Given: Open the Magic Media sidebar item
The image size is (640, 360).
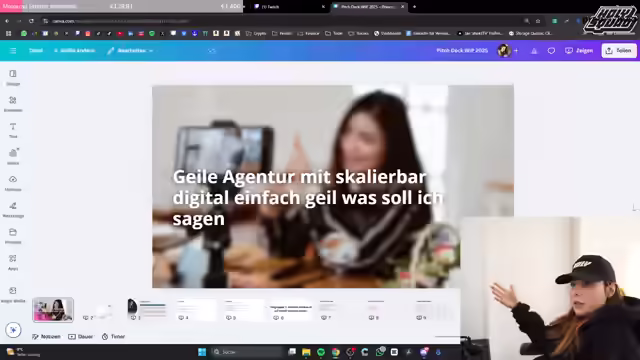Looking at the screenshot, I should pyautogui.click(x=13, y=294).
